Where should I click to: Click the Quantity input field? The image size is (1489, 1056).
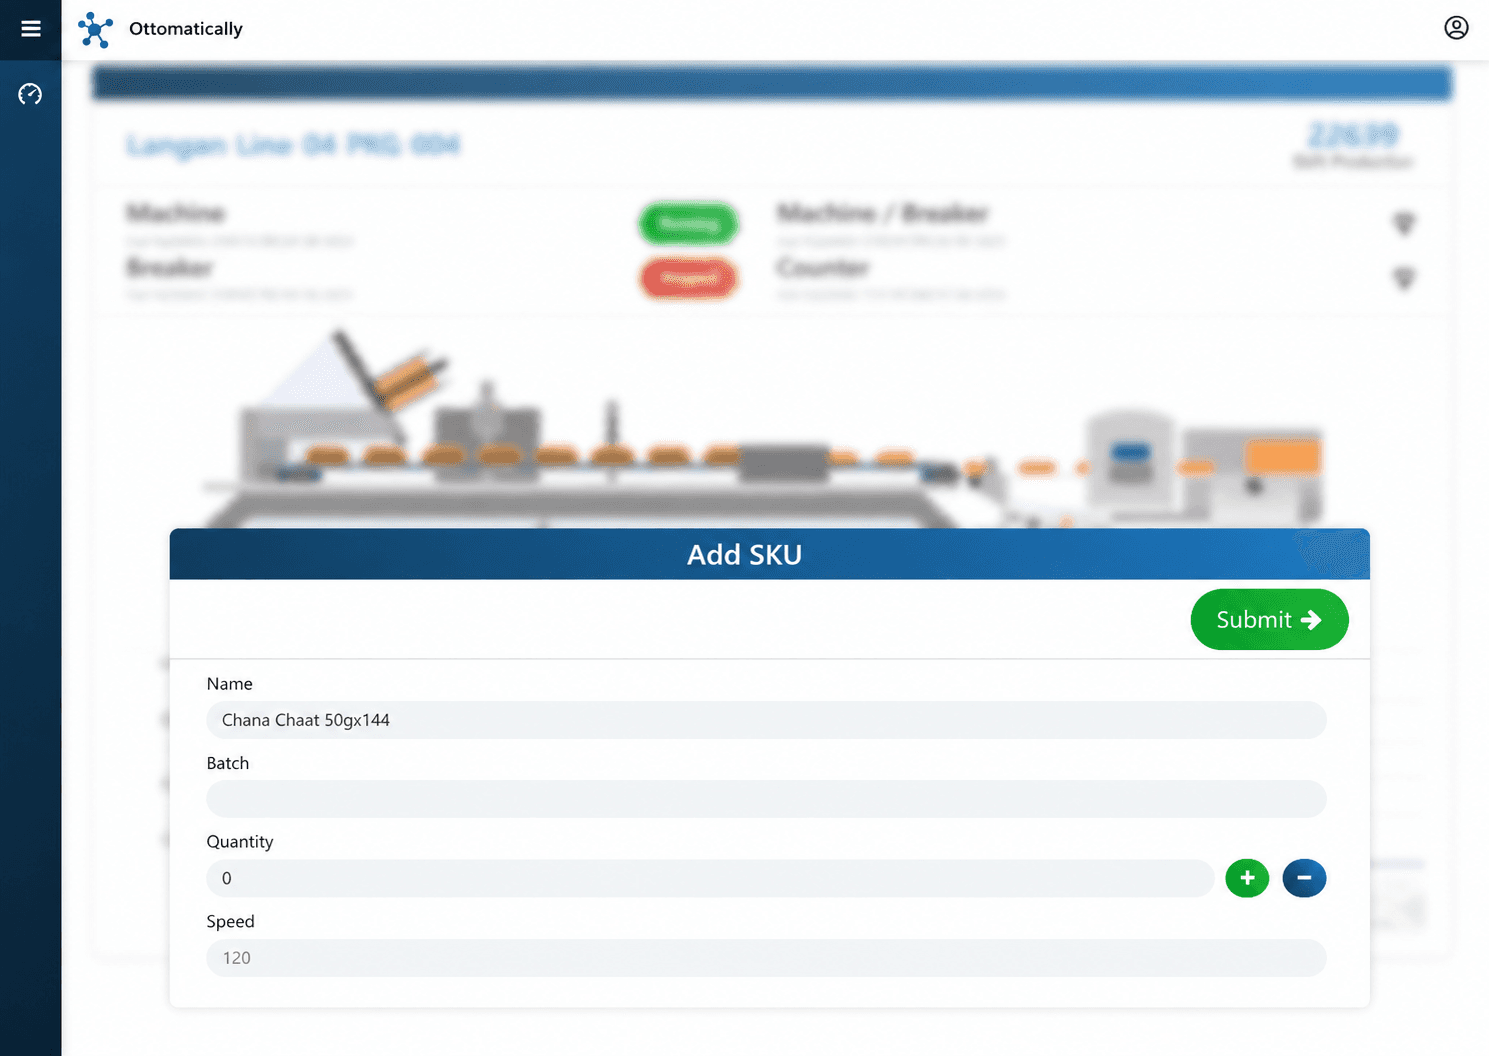coord(710,878)
